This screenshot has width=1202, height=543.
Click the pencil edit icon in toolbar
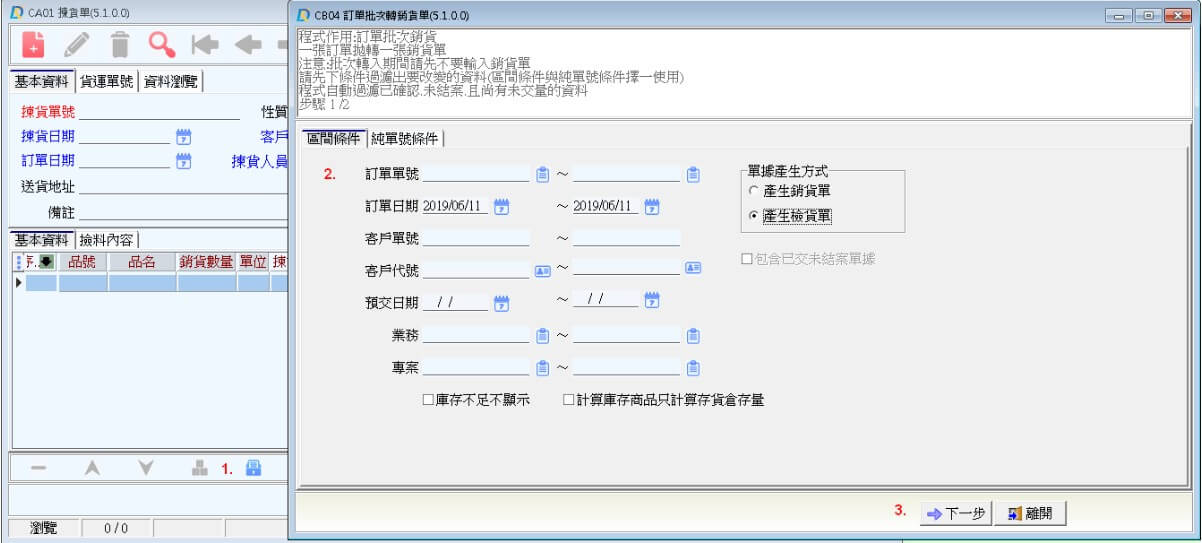point(77,44)
